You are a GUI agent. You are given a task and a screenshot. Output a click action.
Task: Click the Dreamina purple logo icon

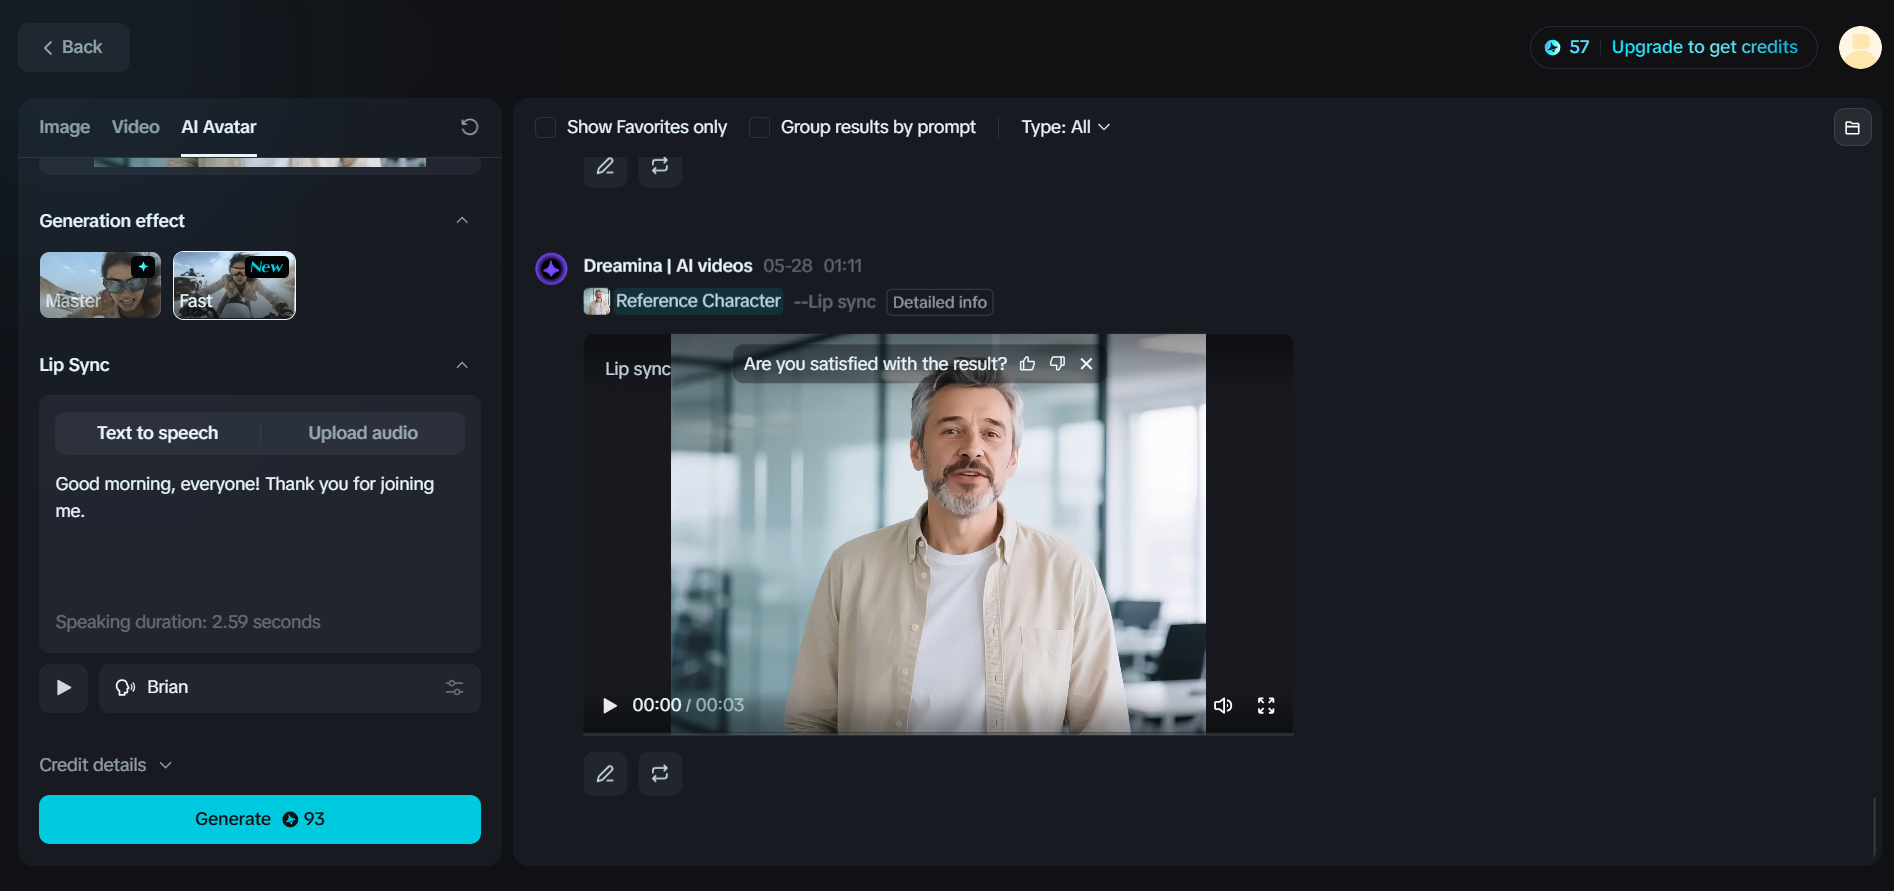(551, 268)
